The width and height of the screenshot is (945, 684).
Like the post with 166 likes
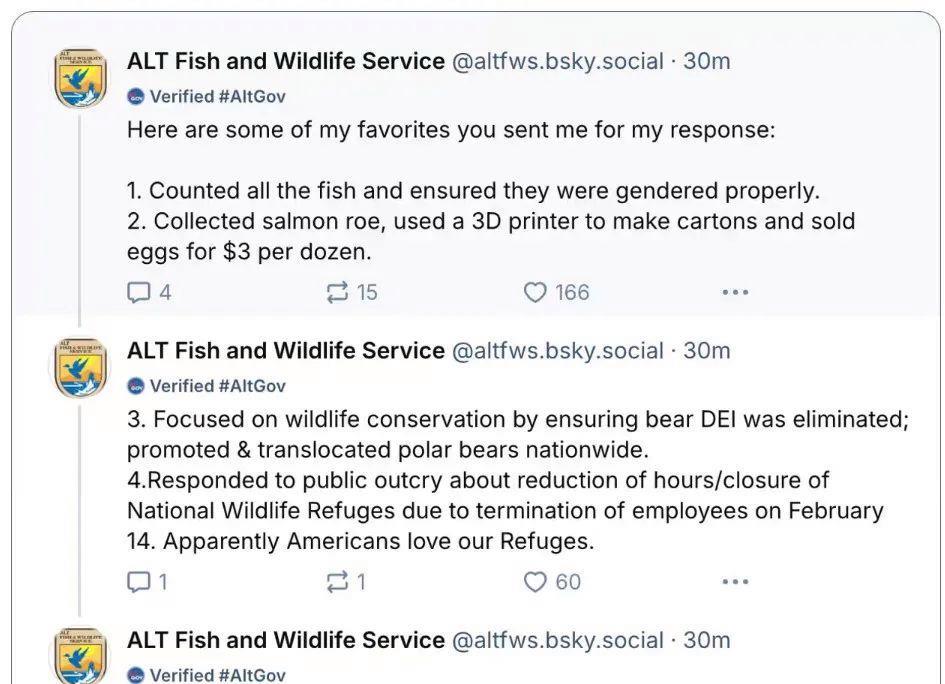[x=536, y=292]
